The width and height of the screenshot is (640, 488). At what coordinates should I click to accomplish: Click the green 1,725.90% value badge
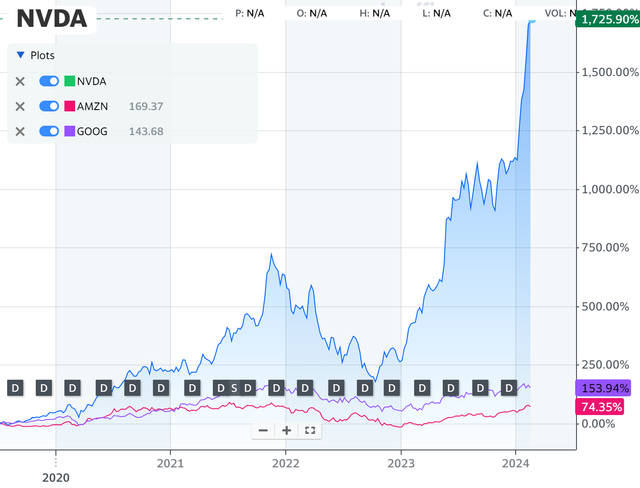[608, 19]
